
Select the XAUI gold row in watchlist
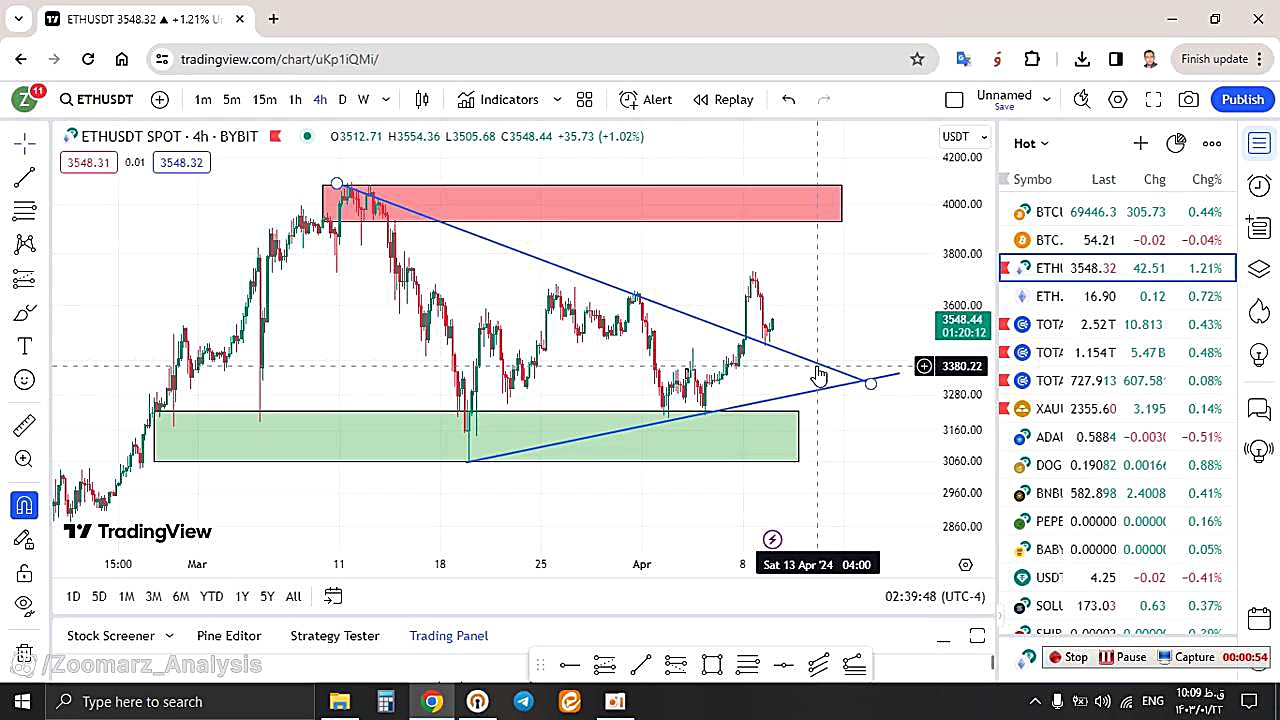coord(1118,409)
